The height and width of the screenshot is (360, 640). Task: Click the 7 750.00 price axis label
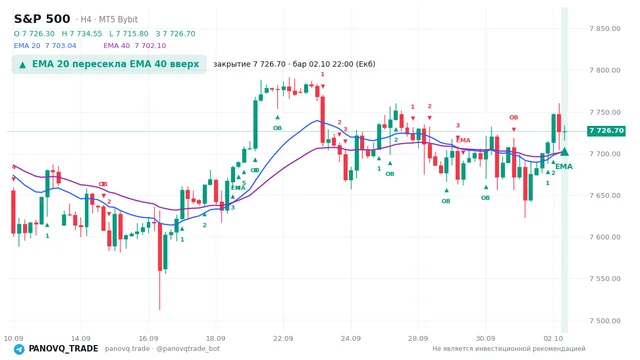coord(605,112)
